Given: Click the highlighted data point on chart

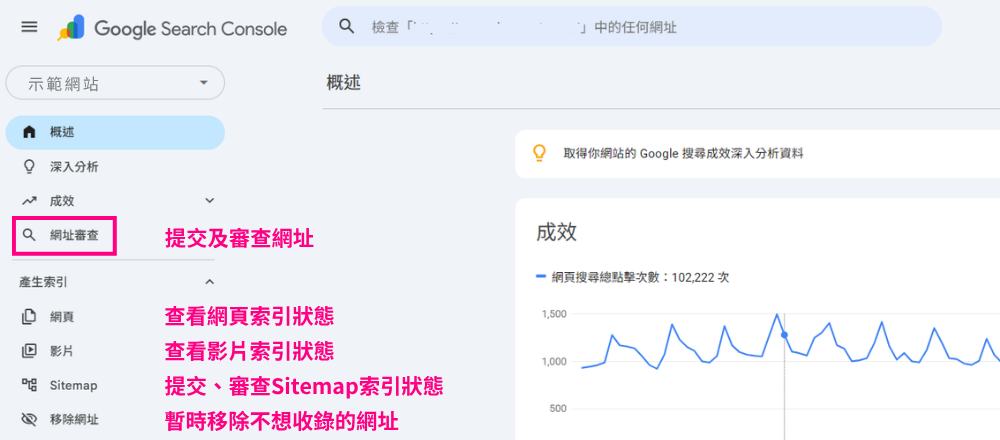Looking at the screenshot, I should 784,335.
